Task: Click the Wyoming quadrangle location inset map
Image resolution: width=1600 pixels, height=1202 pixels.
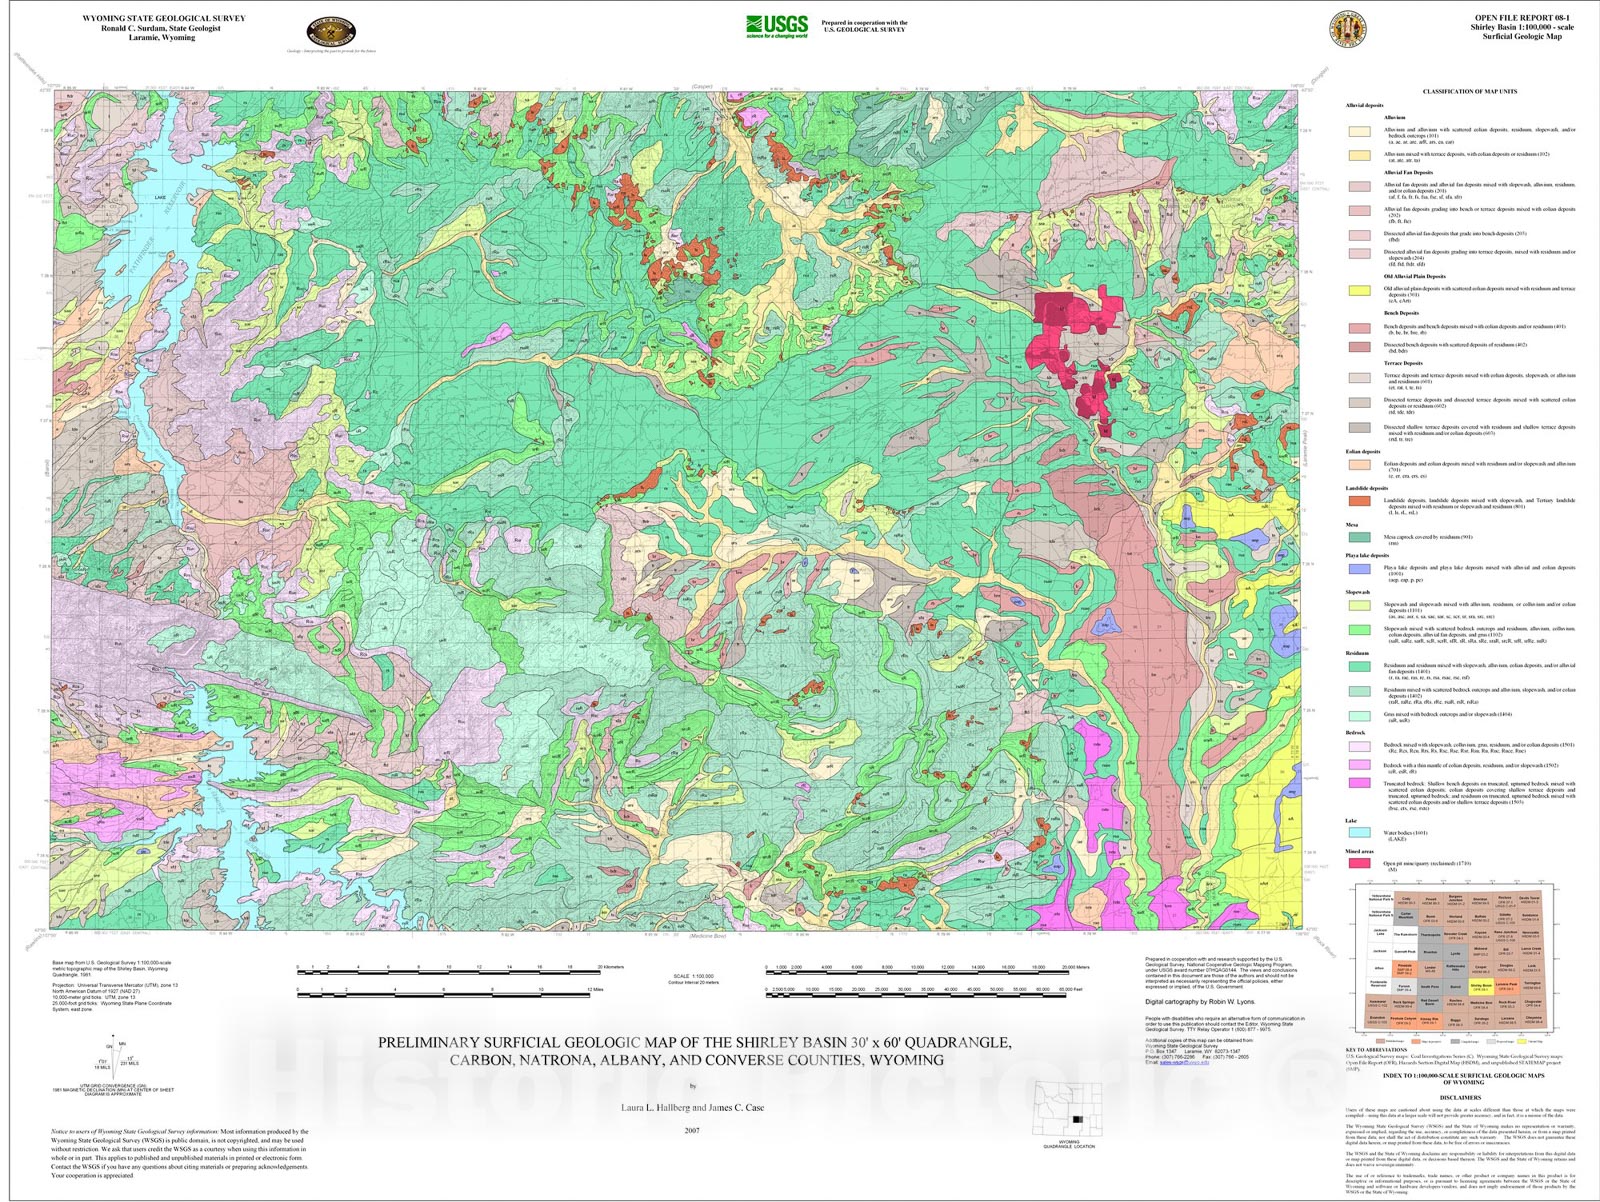Action: click(x=1068, y=1108)
